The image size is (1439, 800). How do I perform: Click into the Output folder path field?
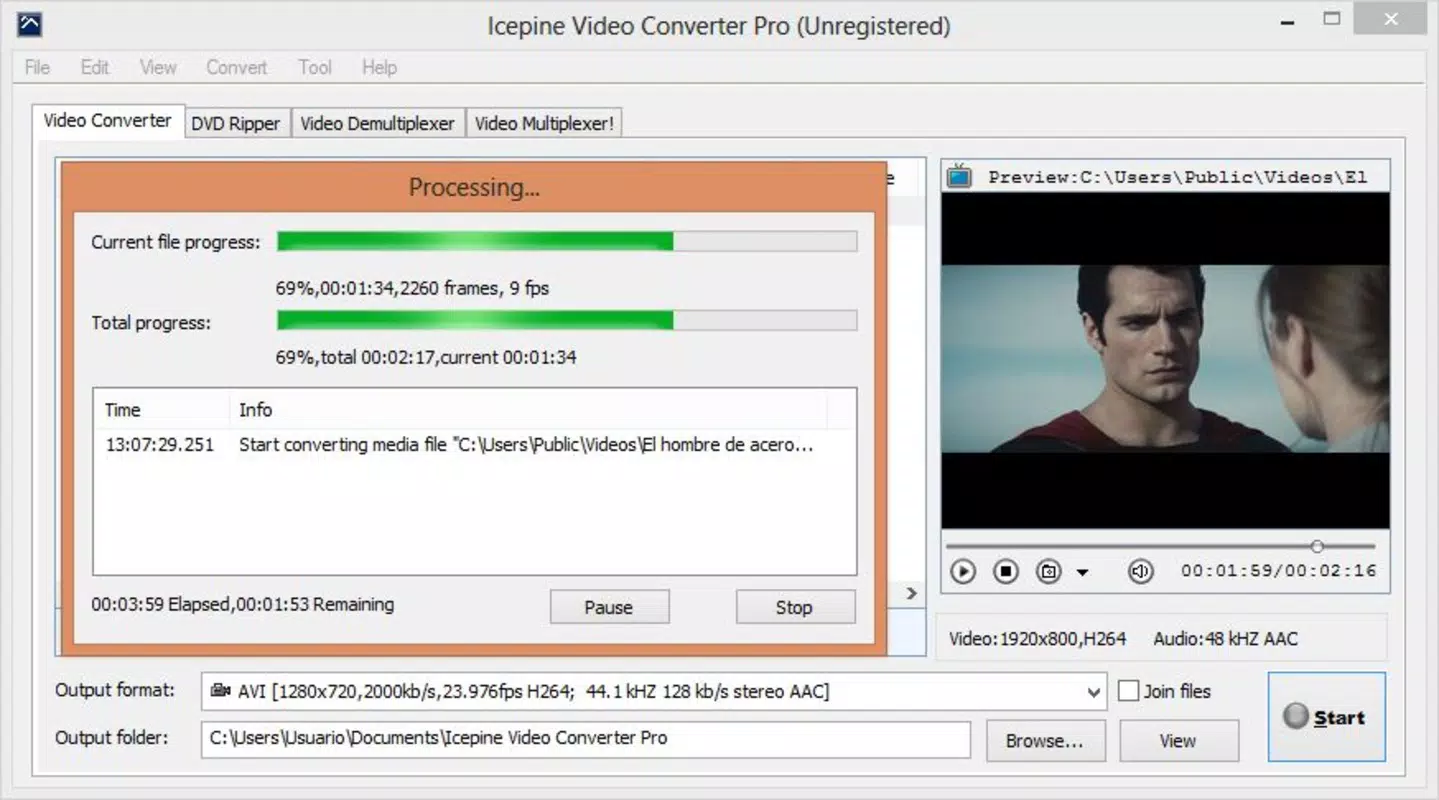585,739
